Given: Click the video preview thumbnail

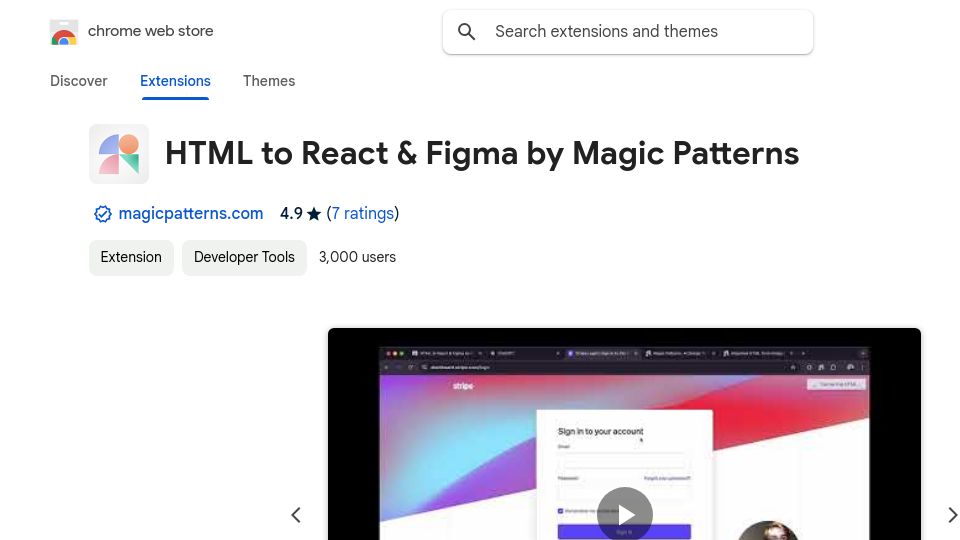Looking at the screenshot, I should pos(624,434).
